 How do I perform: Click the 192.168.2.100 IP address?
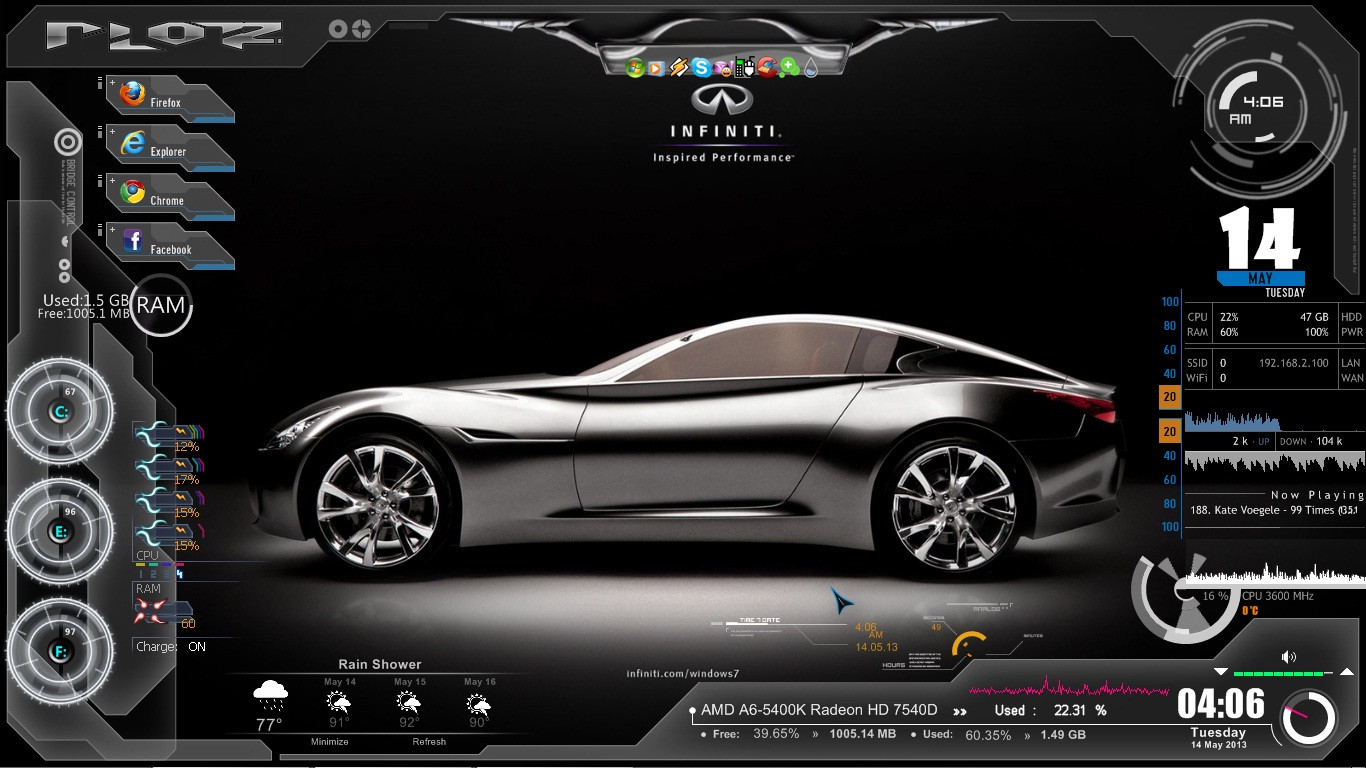[1294, 363]
